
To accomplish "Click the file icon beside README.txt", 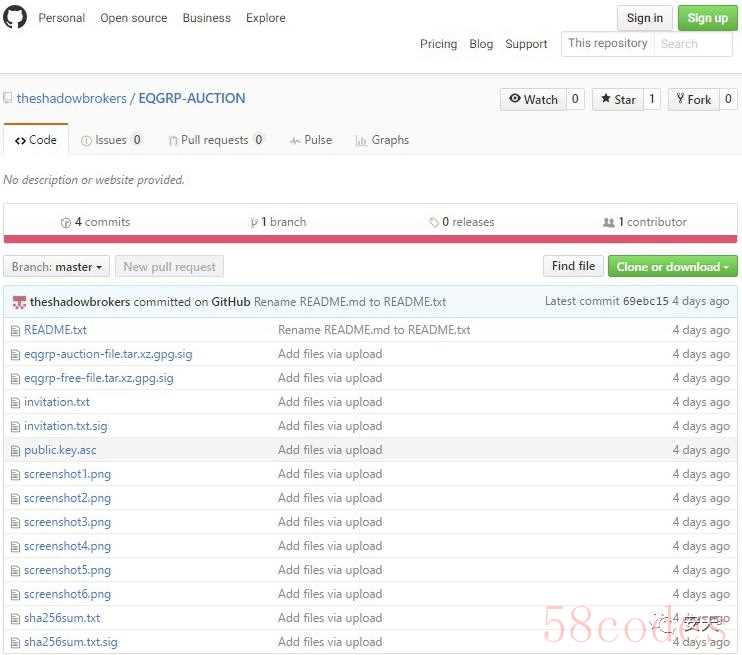I will coord(15,330).
